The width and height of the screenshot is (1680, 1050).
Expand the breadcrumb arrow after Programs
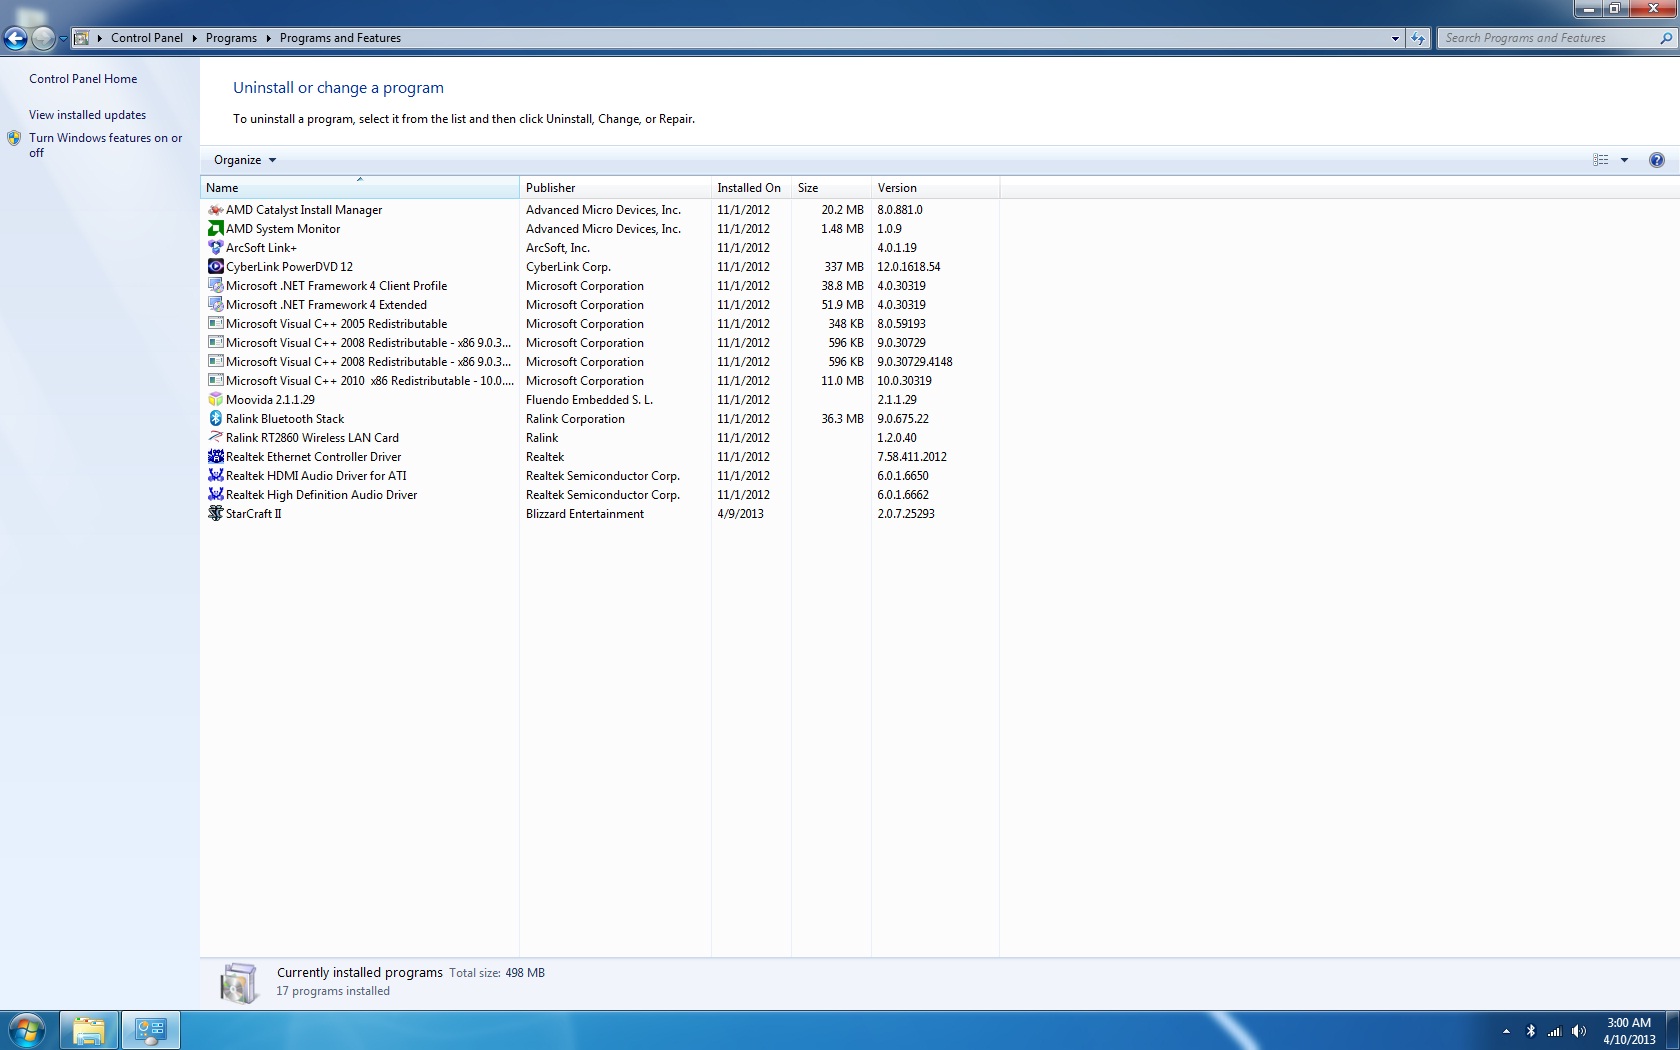pos(268,38)
